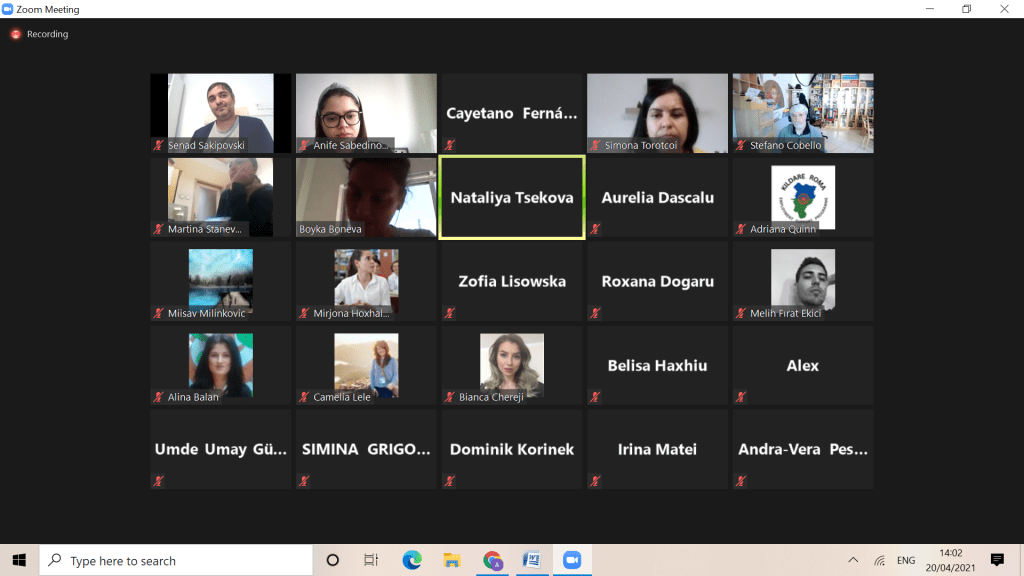Image resolution: width=1024 pixels, height=576 pixels.
Task: Switch to Word in the taskbar
Action: pyautogui.click(x=531, y=560)
